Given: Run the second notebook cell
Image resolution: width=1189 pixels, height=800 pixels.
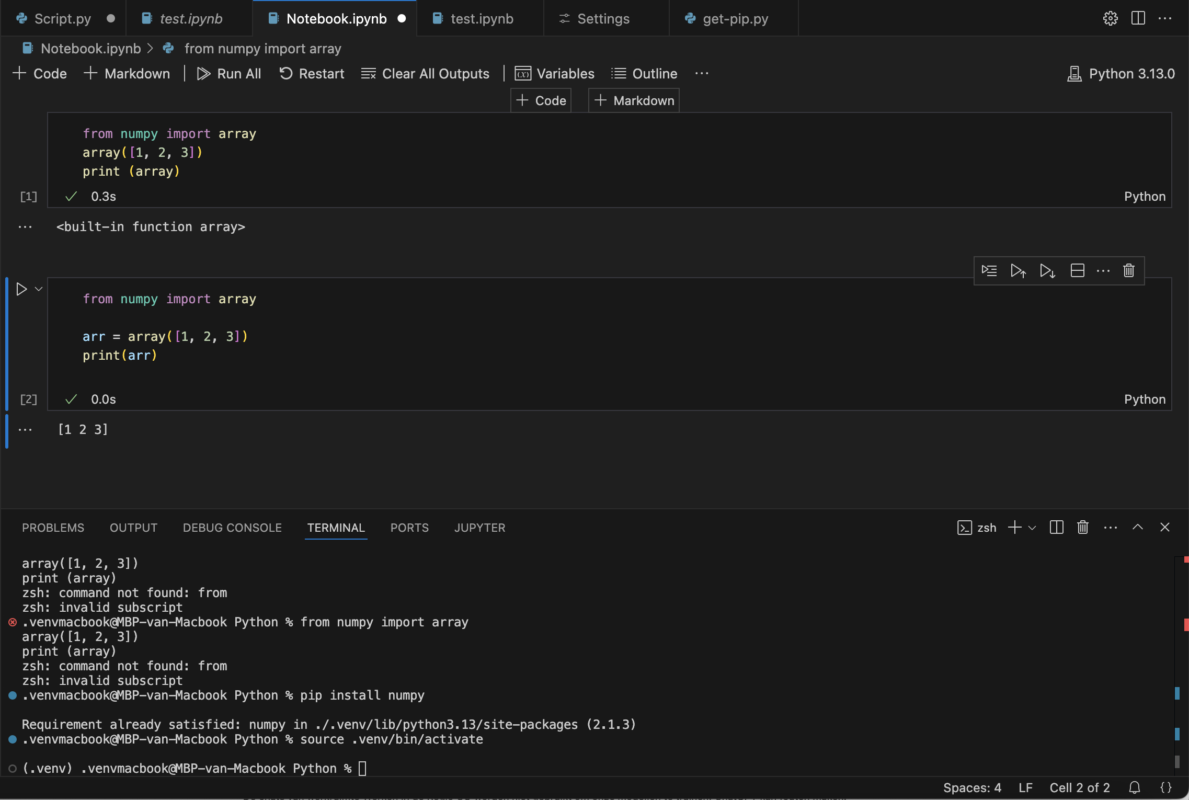Looking at the screenshot, I should click(21, 289).
